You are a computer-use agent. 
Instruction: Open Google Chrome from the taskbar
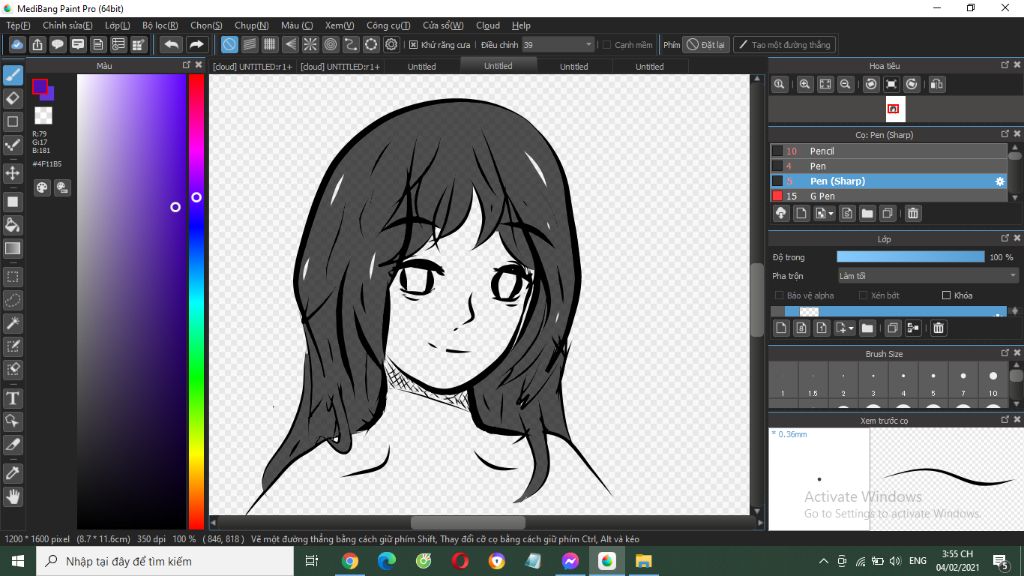pyautogui.click(x=349, y=561)
